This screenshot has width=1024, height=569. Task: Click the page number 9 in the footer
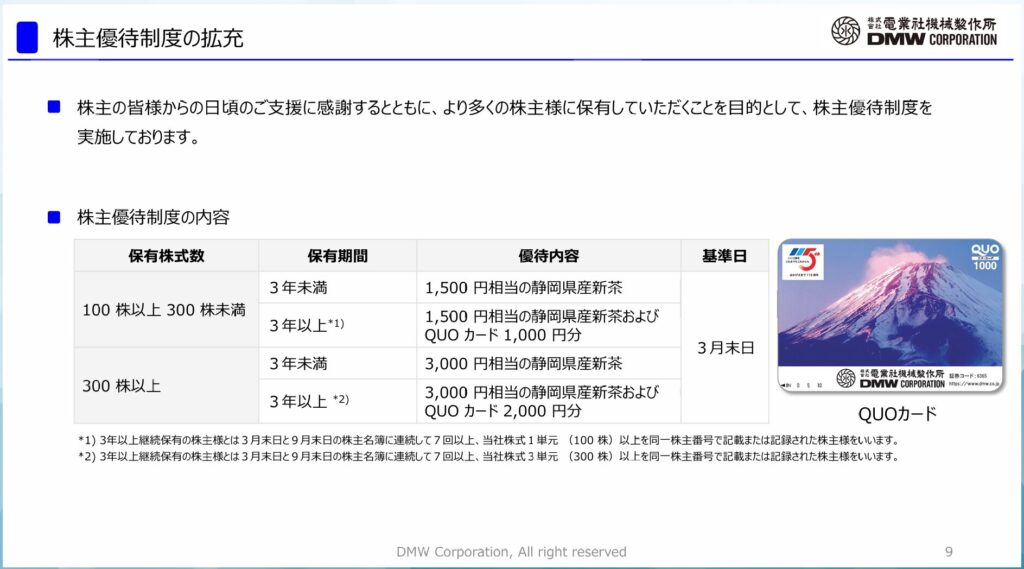coord(949,552)
